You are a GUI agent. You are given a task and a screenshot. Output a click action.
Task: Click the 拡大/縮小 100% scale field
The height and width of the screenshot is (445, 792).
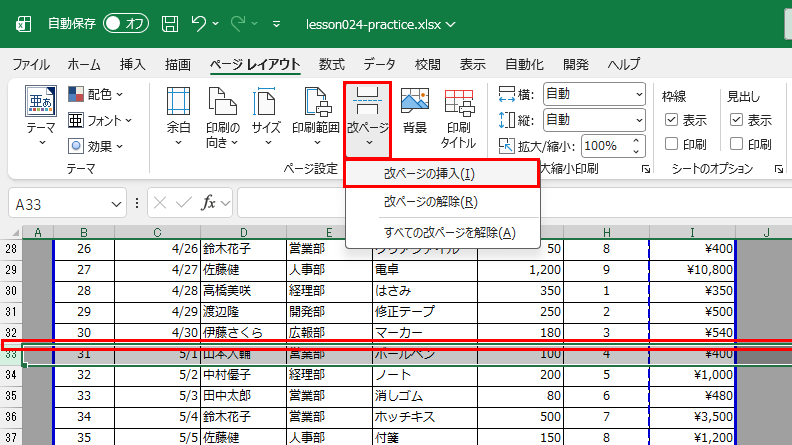(604, 146)
